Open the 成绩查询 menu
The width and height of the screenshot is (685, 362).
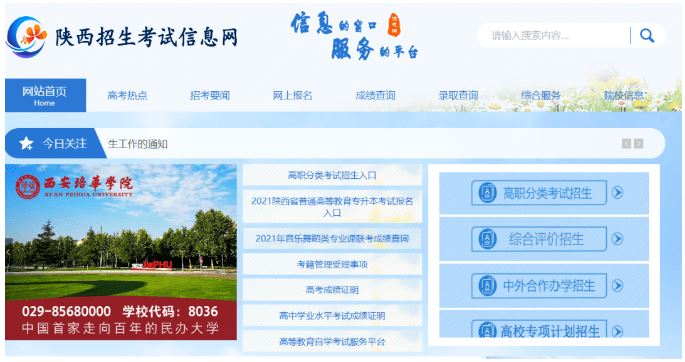click(375, 96)
